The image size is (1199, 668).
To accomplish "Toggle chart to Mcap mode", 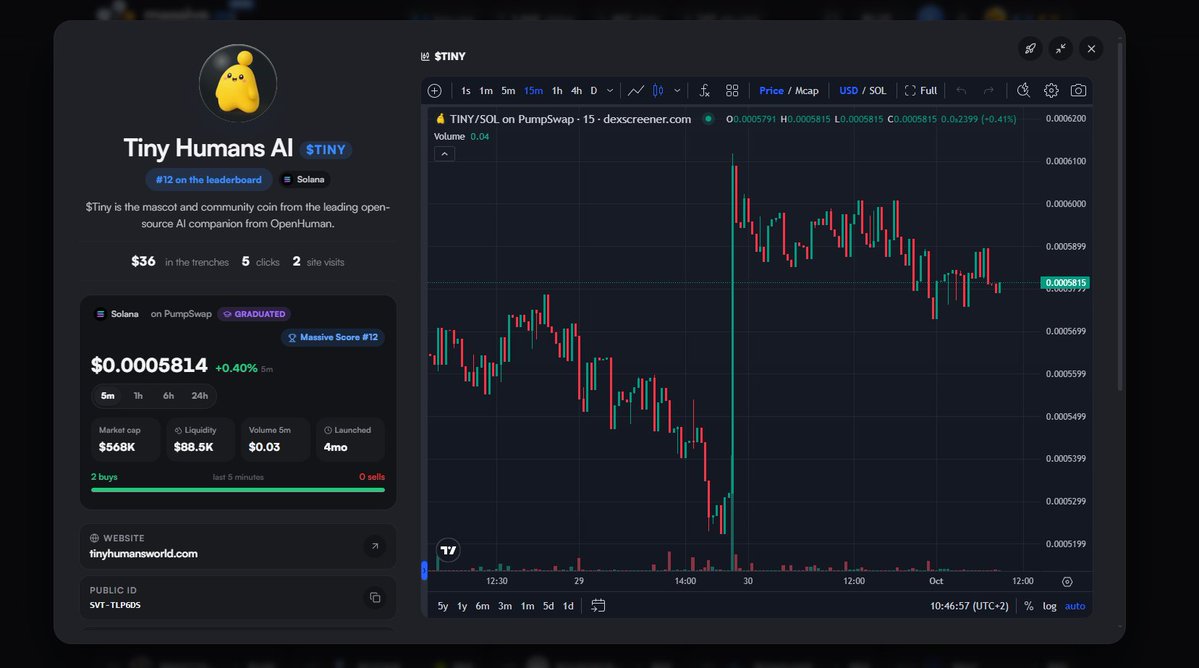I will tap(807, 91).
